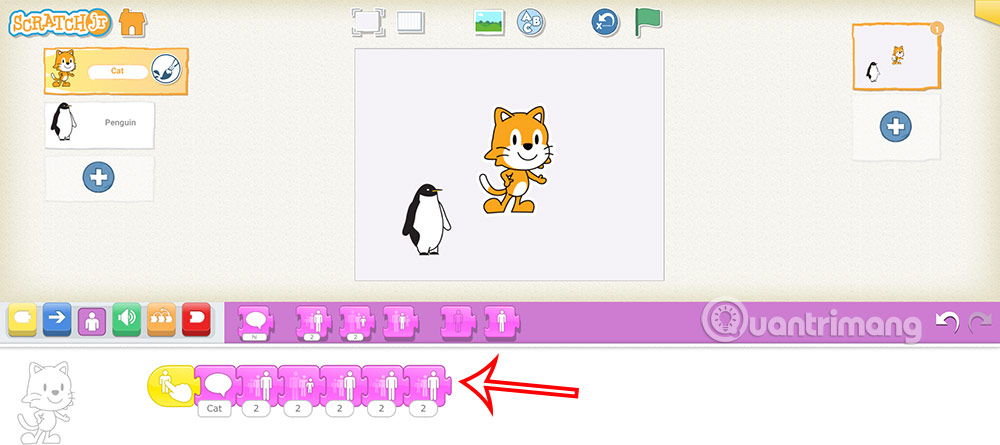
Task: Click the ScratchJr logo
Action: 60,23
